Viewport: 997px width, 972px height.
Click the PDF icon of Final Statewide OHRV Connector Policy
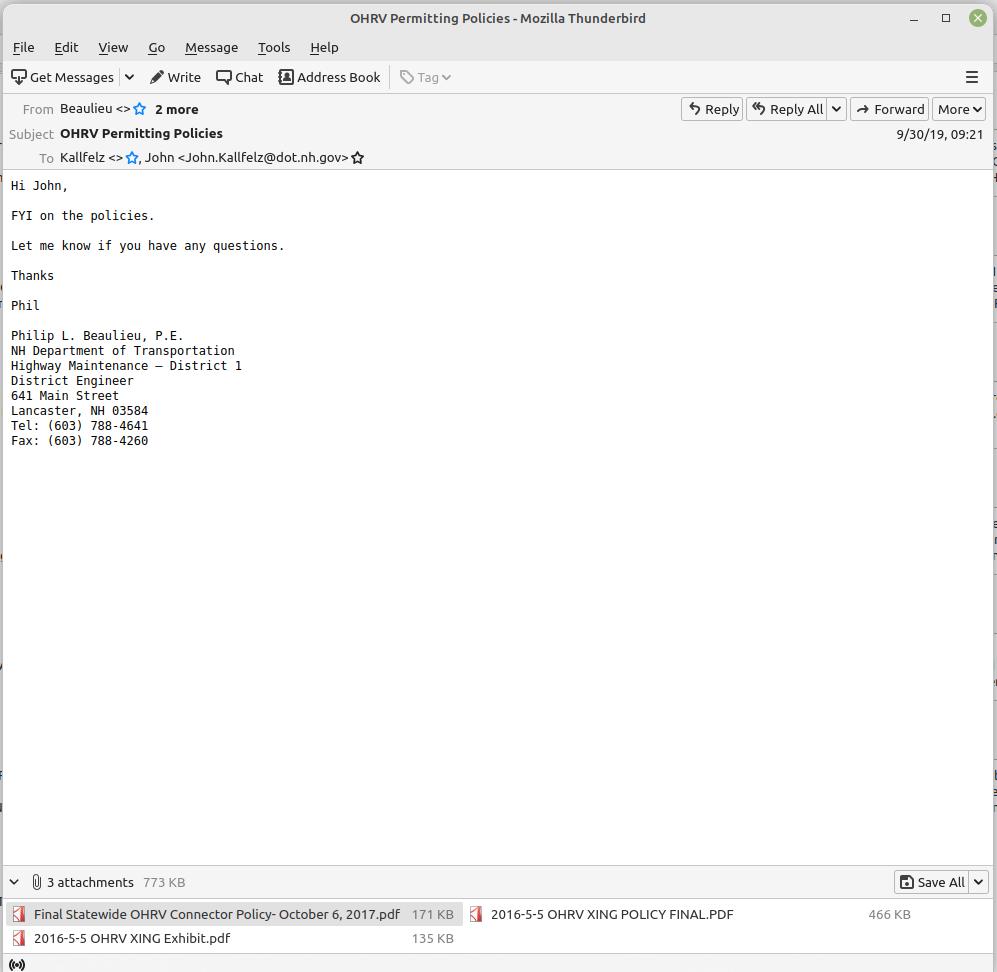point(19,914)
